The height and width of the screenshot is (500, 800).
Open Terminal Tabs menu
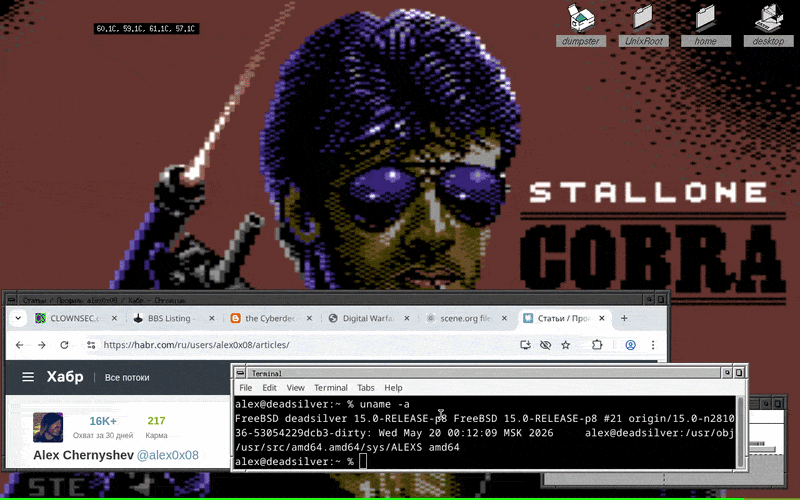pos(366,388)
